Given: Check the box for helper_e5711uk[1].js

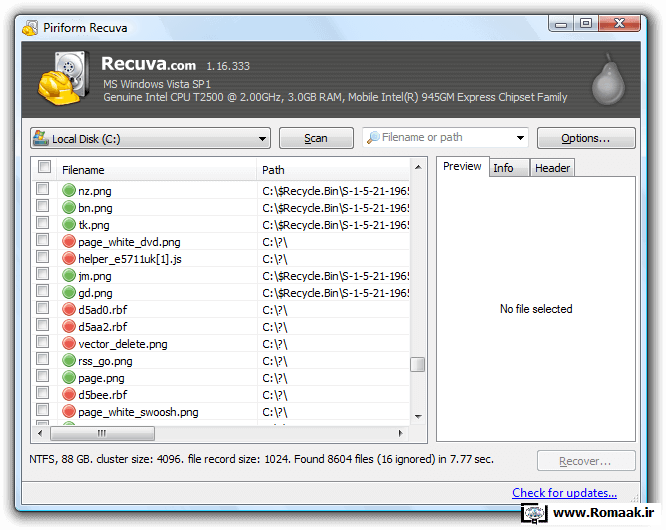Looking at the screenshot, I should click(x=42, y=257).
